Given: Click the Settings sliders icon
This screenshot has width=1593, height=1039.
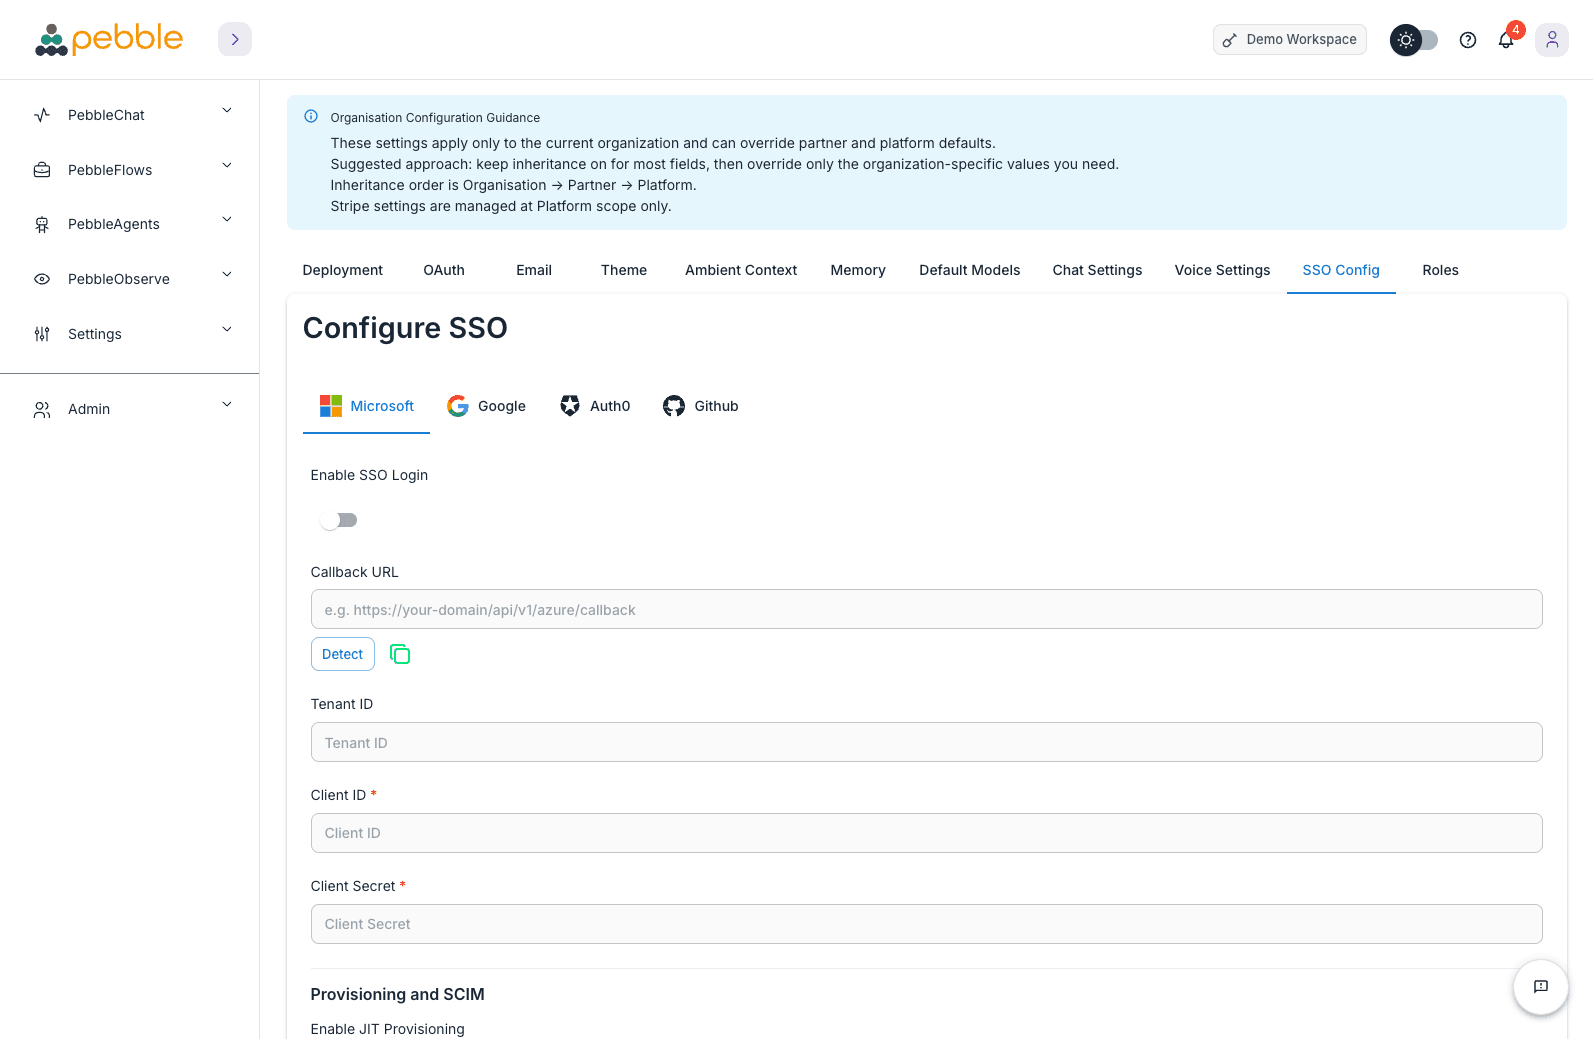Looking at the screenshot, I should pos(42,334).
